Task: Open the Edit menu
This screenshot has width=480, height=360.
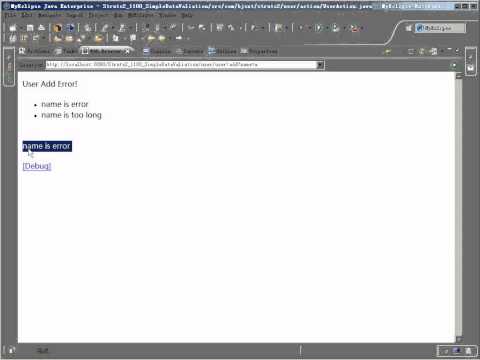Action: tap(27, 15)
